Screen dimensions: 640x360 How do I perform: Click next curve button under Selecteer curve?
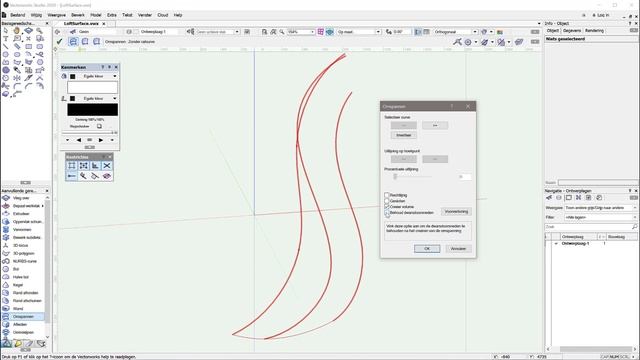pos(435,125)
